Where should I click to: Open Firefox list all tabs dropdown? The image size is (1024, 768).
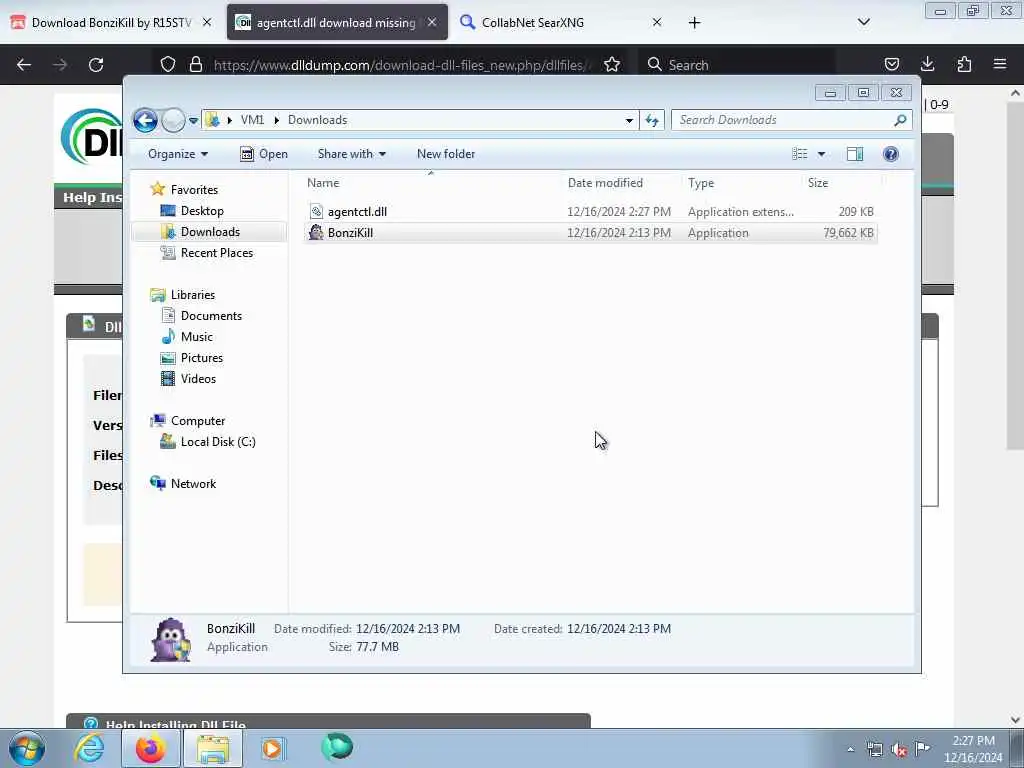863,22
